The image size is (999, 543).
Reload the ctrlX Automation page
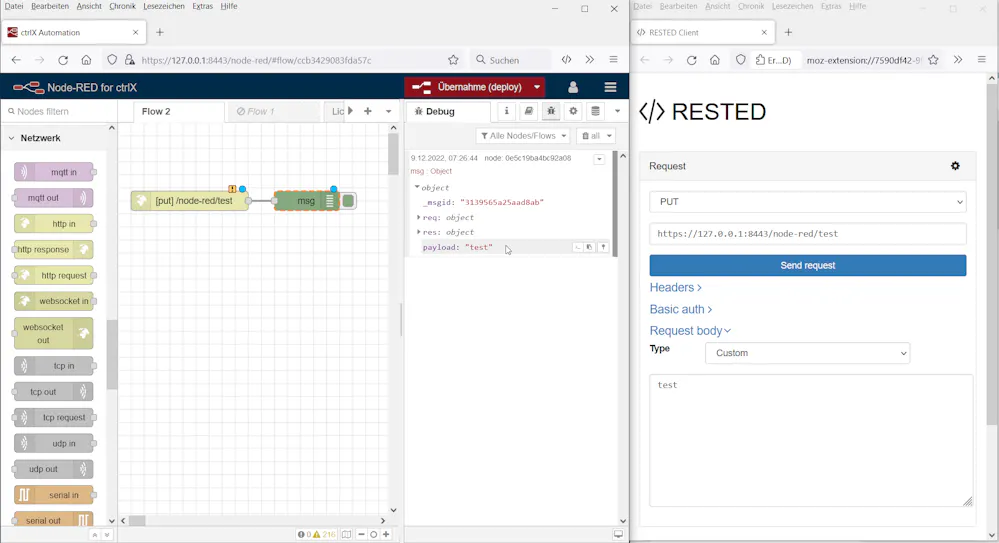tap(62, 60)
